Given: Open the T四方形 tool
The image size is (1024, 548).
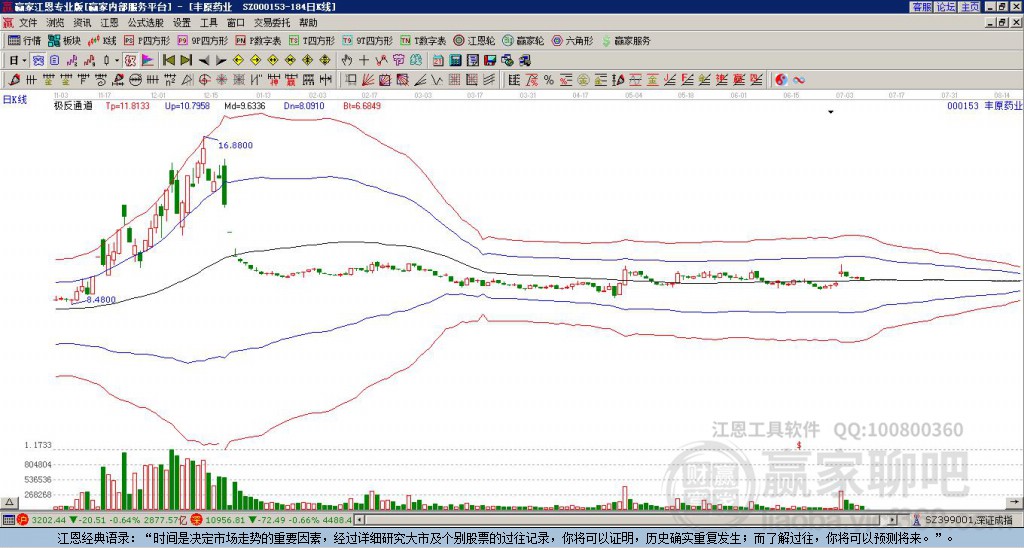Looking at the screenshot, I should 312,41.
